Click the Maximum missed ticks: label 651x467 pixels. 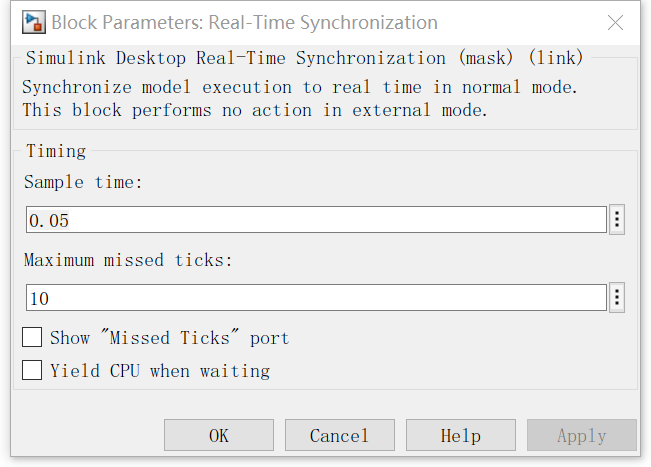[128, 260]
